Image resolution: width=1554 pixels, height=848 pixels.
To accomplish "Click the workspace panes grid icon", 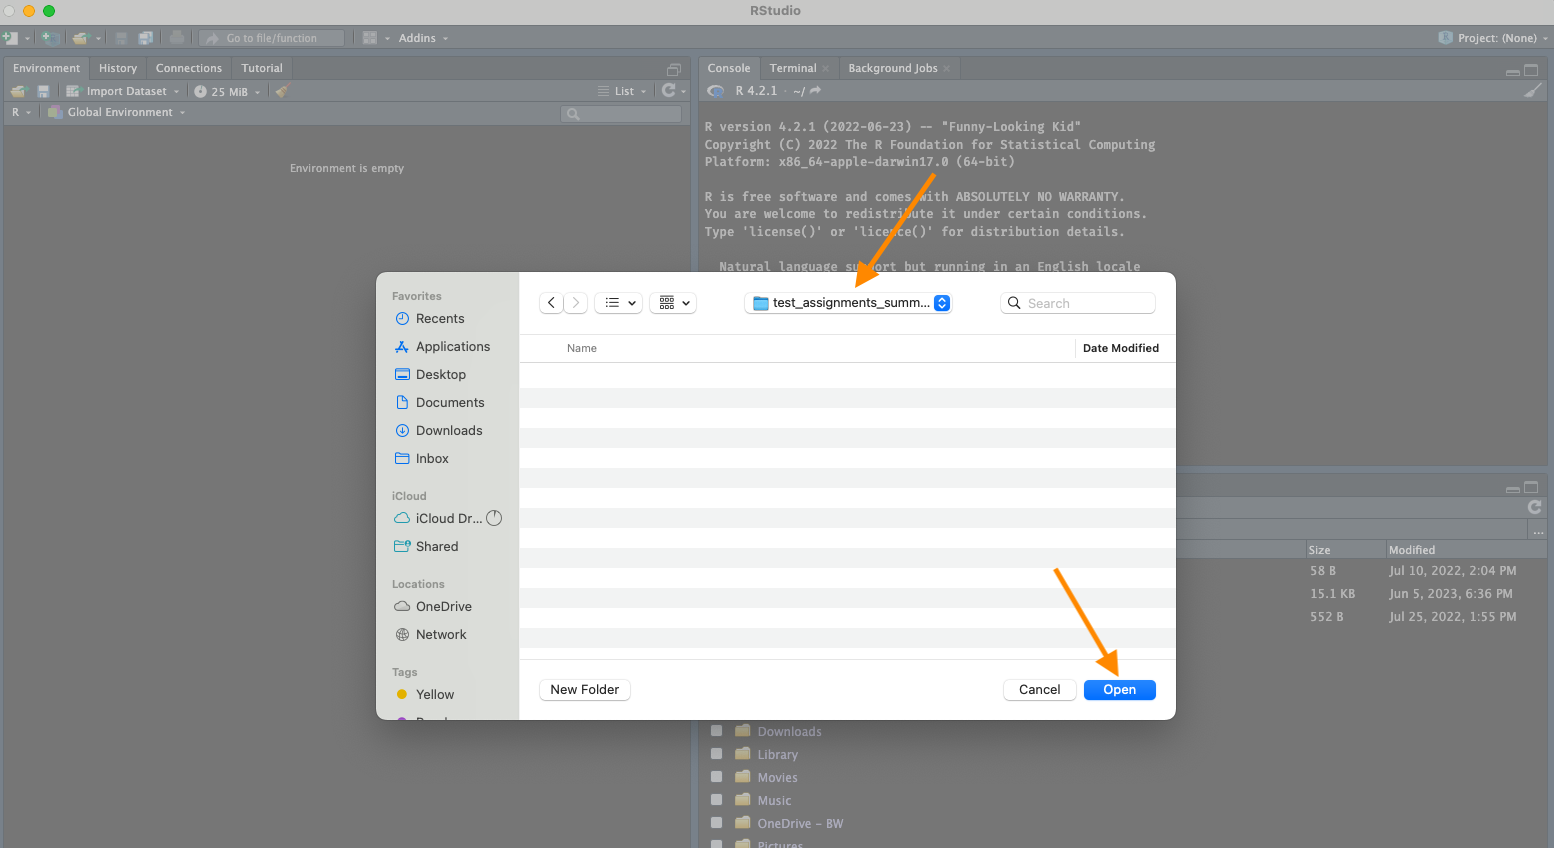I will point(370,38).
